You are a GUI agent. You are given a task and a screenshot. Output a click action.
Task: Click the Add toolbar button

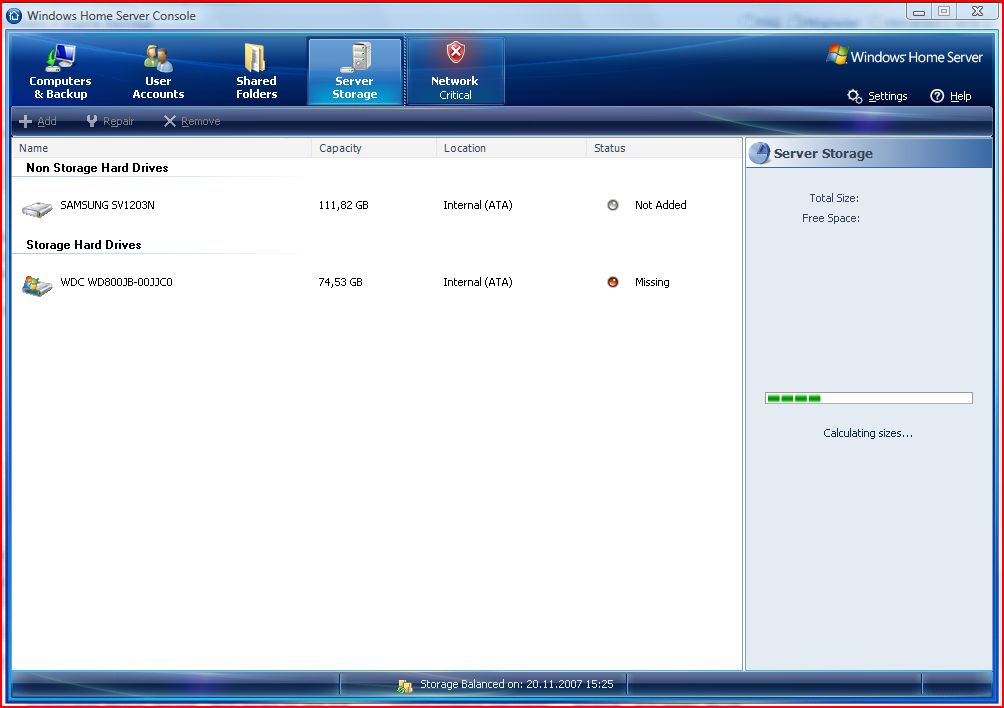click(x=38, y=121)
